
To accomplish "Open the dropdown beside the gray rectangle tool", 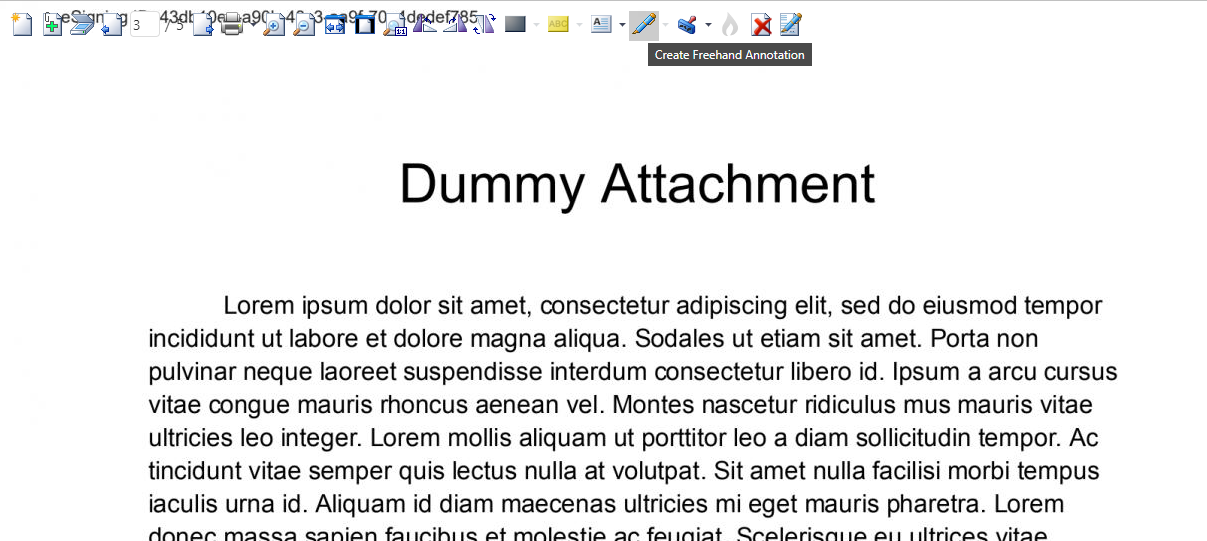I will pyautogui.click(x=536, y=25).
